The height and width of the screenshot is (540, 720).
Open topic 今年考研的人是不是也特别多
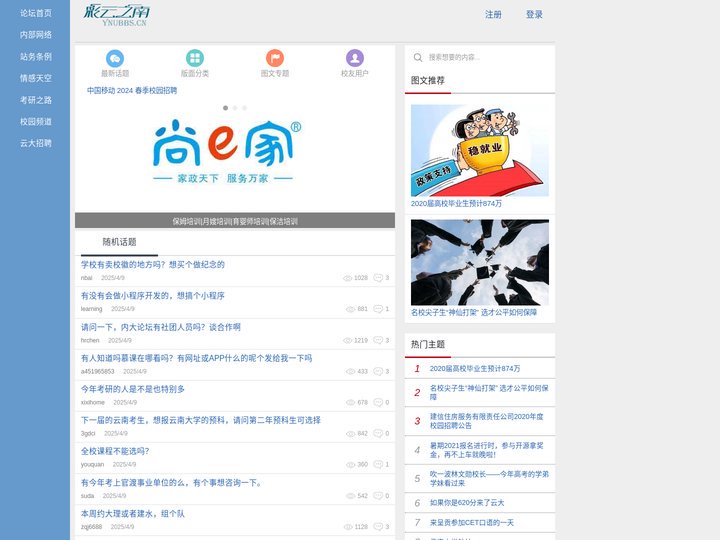coord(133,389)
